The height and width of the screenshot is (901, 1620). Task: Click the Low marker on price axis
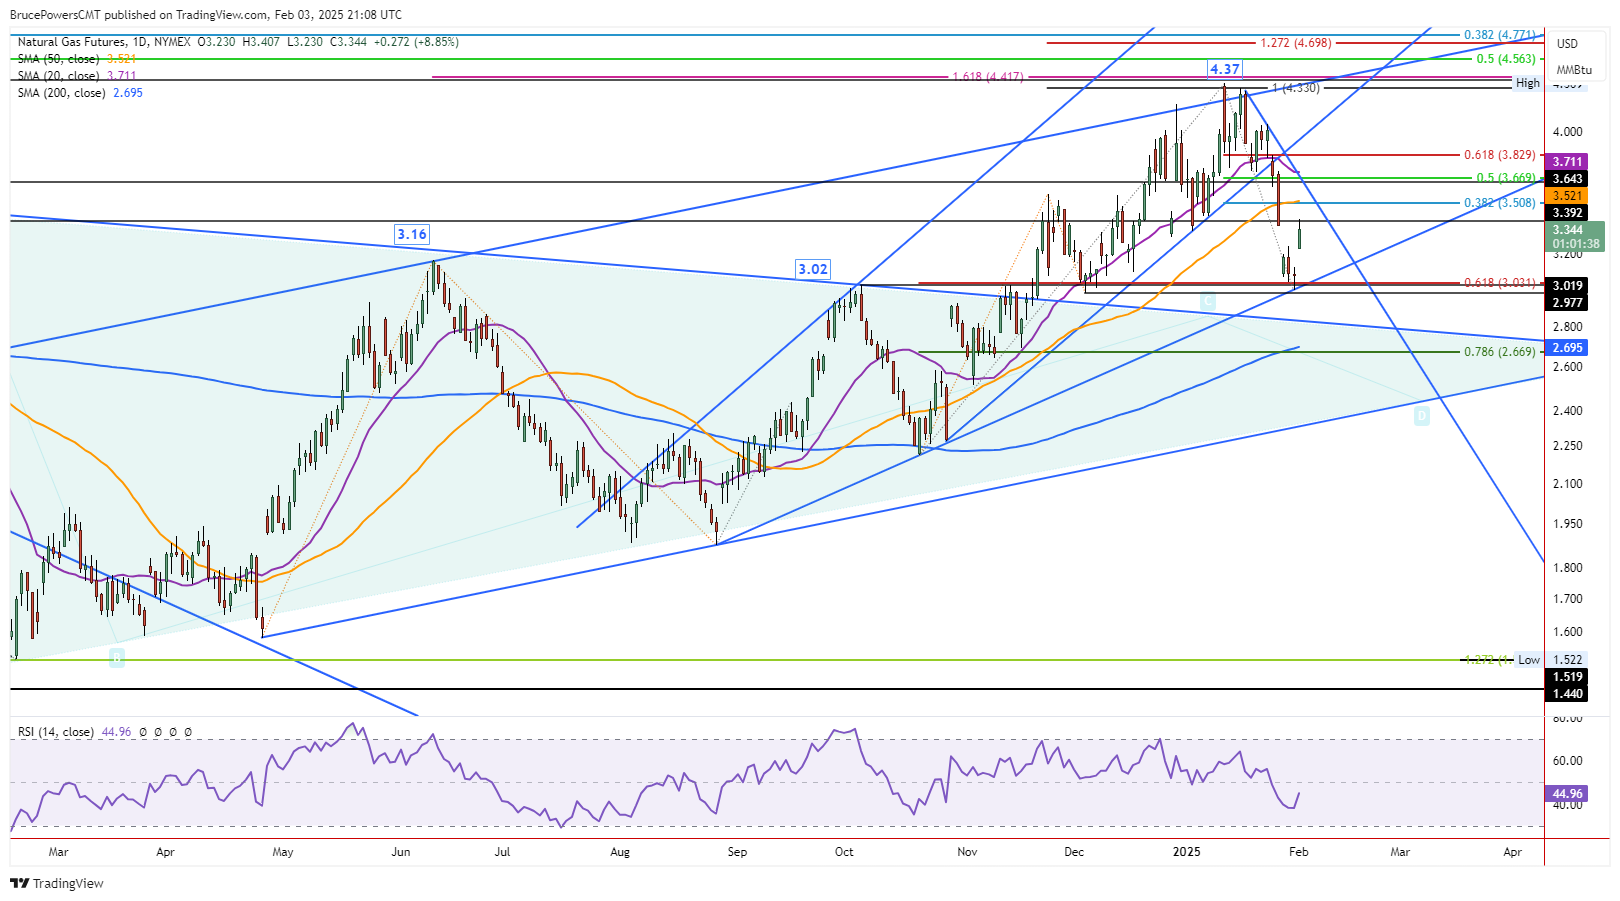[1529, 660]
